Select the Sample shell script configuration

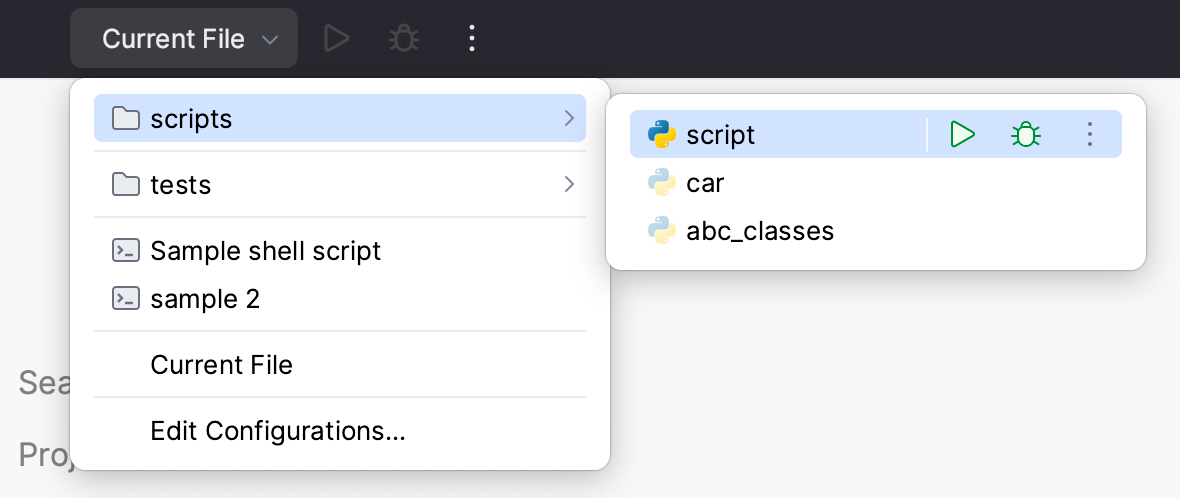pyautogui.click(x=265, y=250)
